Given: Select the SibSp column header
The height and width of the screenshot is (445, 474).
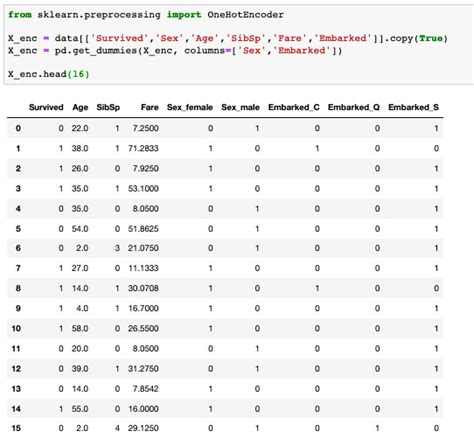Looking at the screenshot, I should point(108,107).
